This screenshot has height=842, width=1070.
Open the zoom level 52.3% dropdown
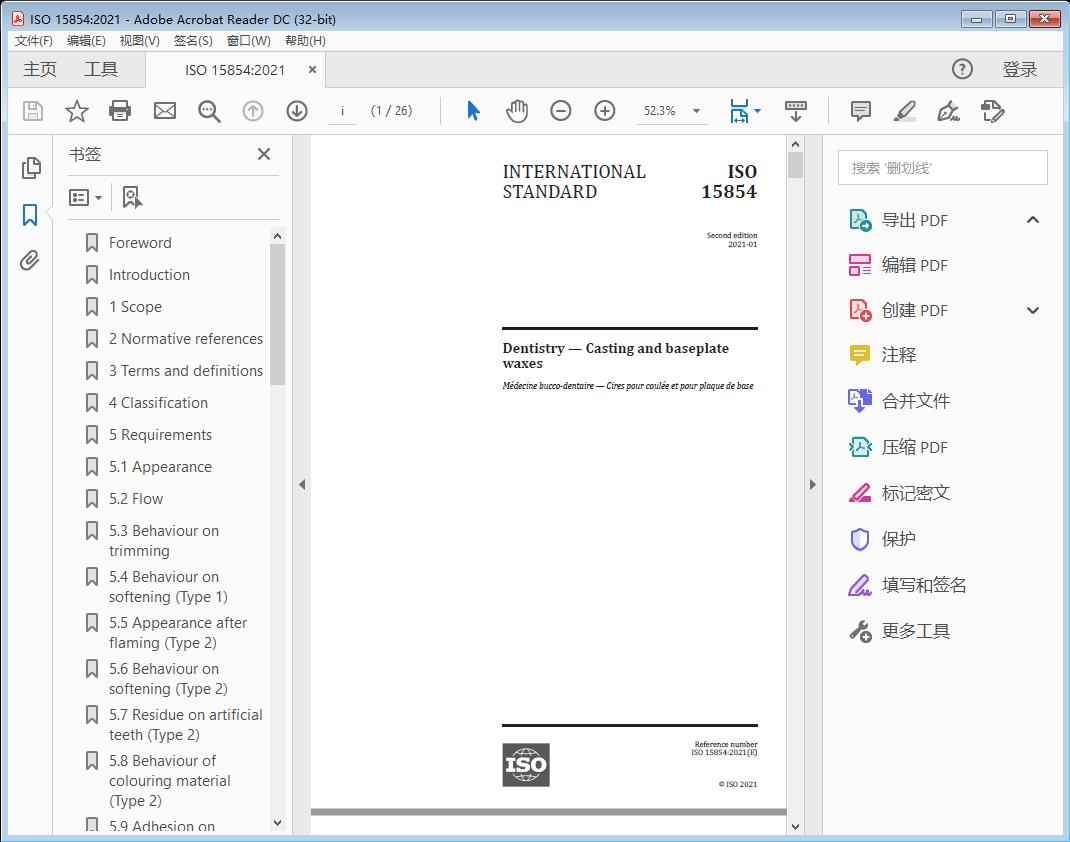[696, 111]
